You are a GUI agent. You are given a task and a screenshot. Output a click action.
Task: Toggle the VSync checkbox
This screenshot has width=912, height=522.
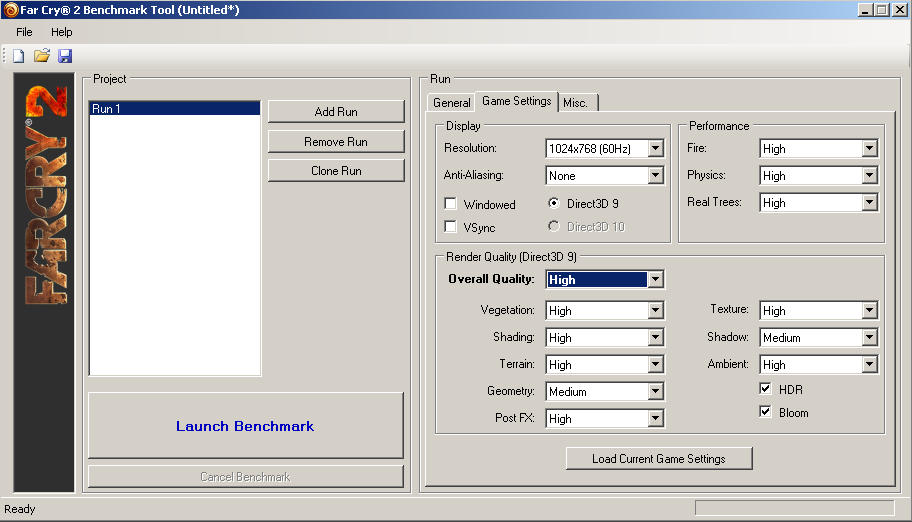[450, 226]
